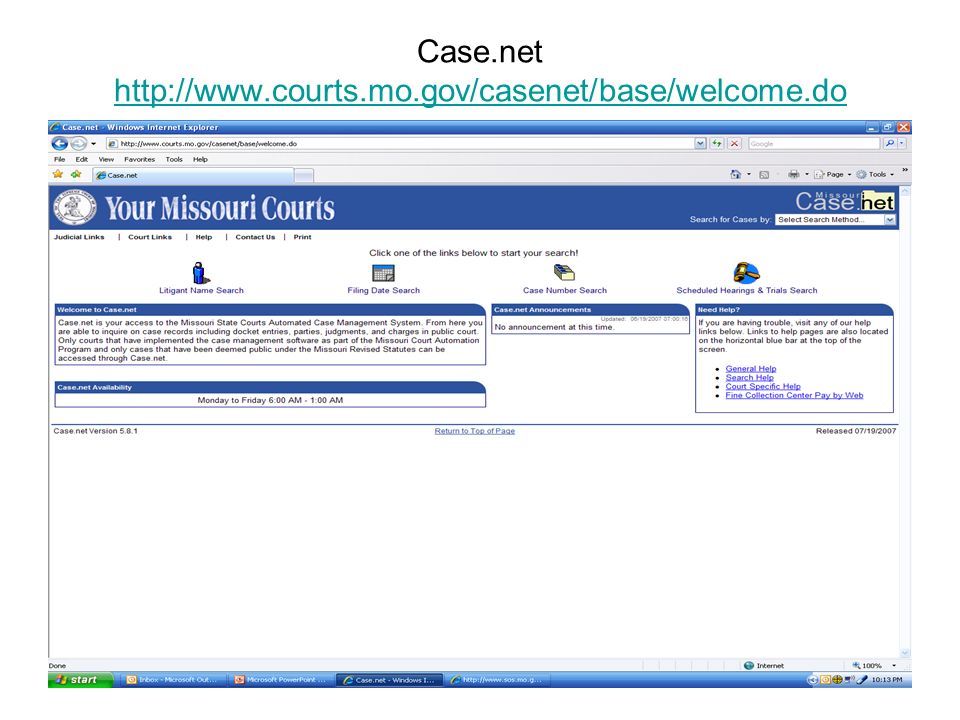The height and width of the screenshot is (720, 960).
Task: Open the Tools command bar dropdown
Action: [875, 174]
